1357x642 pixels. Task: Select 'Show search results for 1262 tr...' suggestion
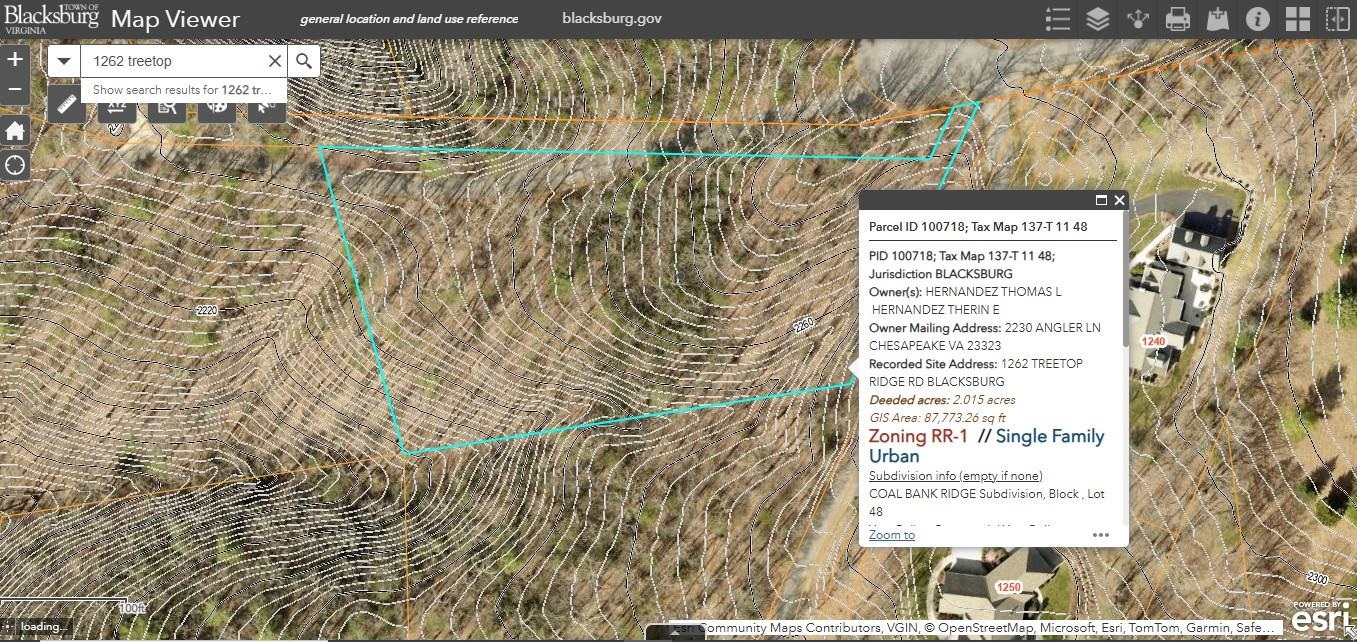coord(183,90)
